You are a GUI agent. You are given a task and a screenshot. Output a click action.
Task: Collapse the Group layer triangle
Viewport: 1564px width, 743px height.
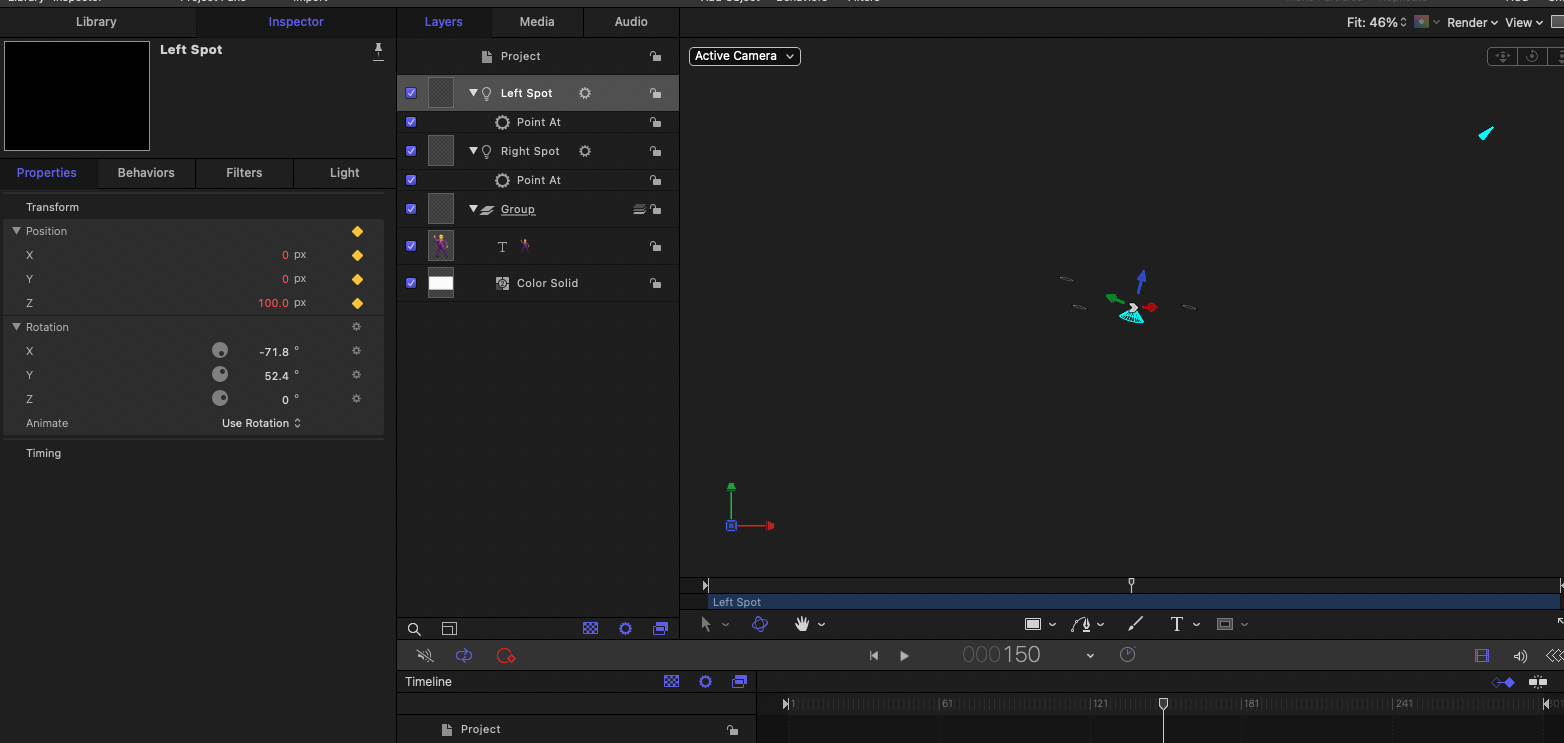coord(474,209)
